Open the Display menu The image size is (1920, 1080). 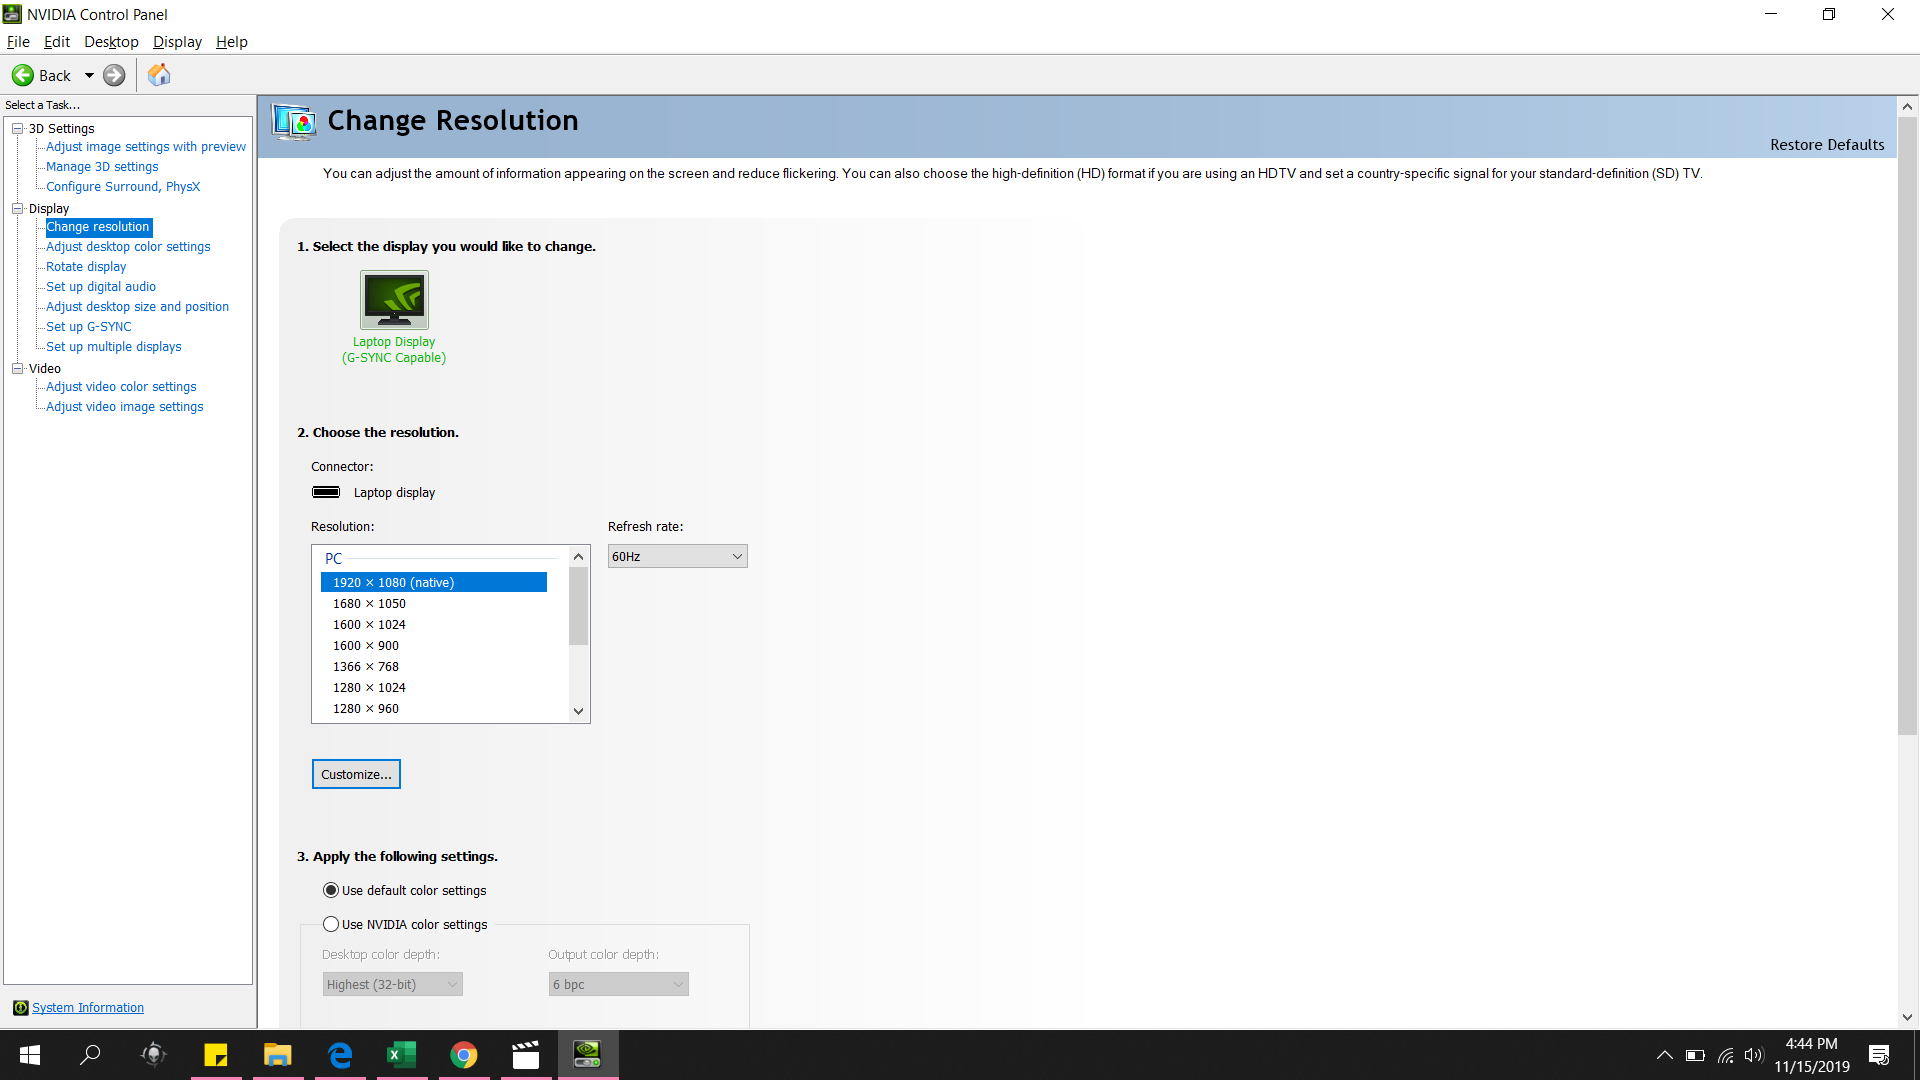pos(177,41)
